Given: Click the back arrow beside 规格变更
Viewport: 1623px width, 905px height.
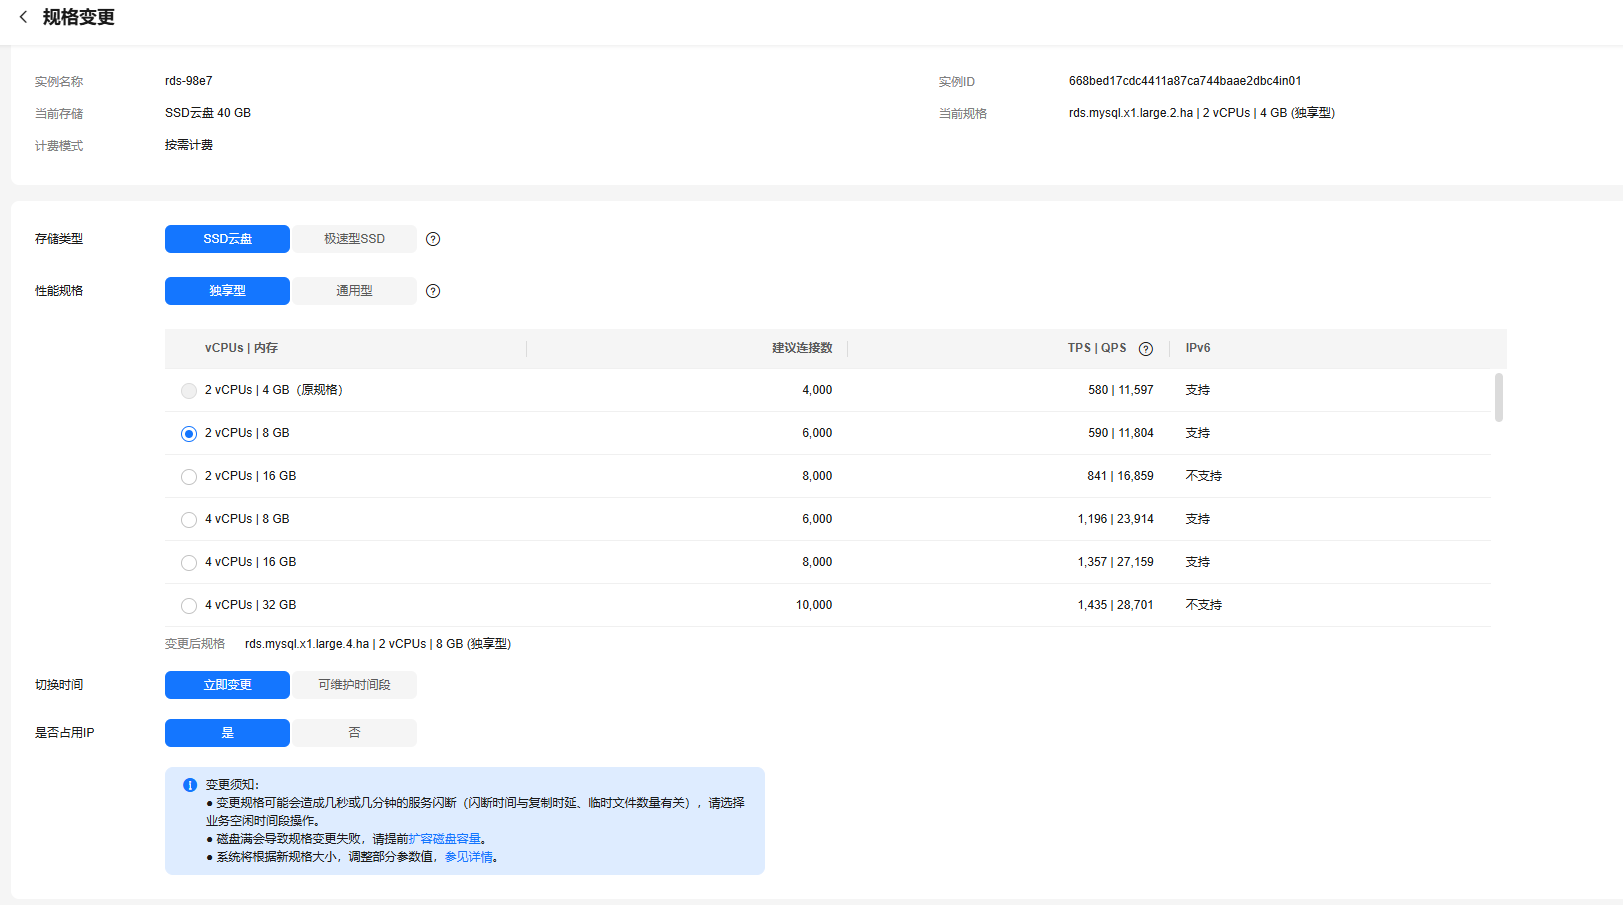Looking at the screenshot, I should coord(23,17).
